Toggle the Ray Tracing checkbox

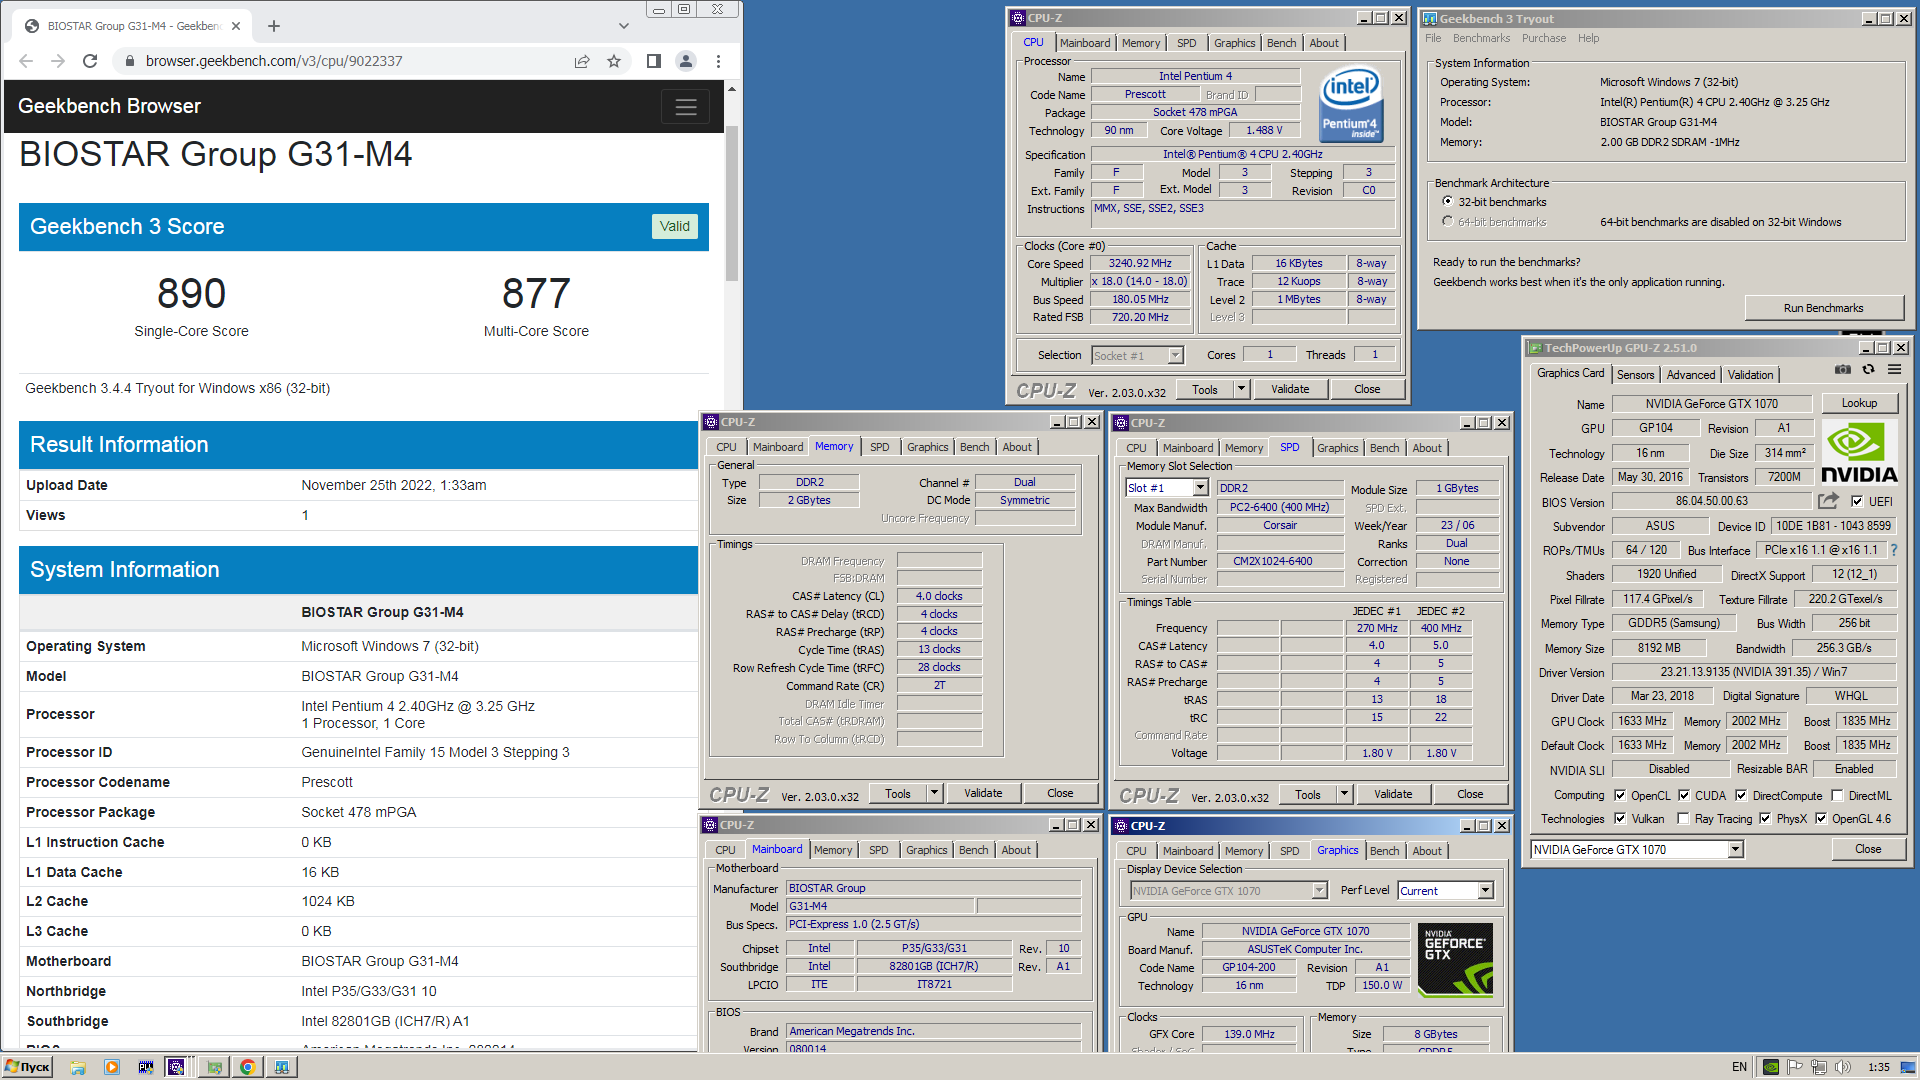click(x=1683, y=819)
